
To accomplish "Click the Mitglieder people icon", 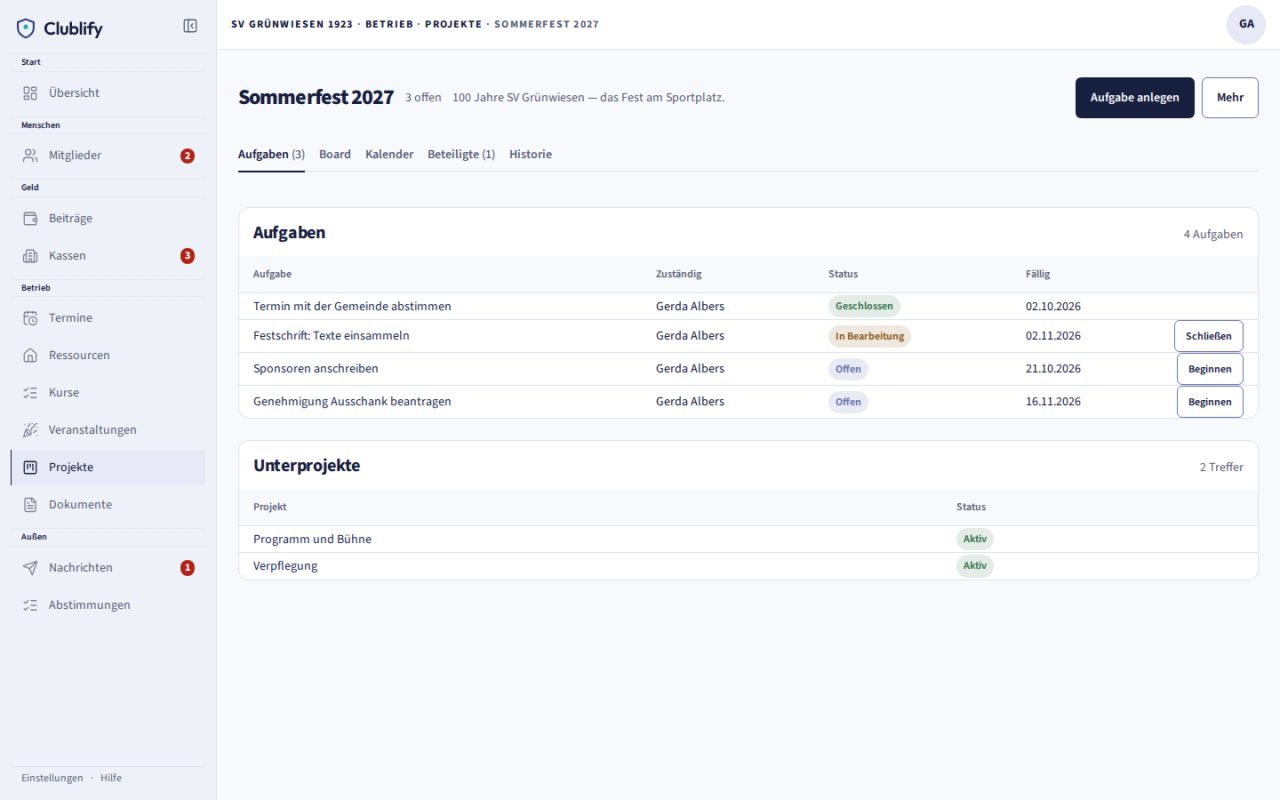I will coord(30,155).
